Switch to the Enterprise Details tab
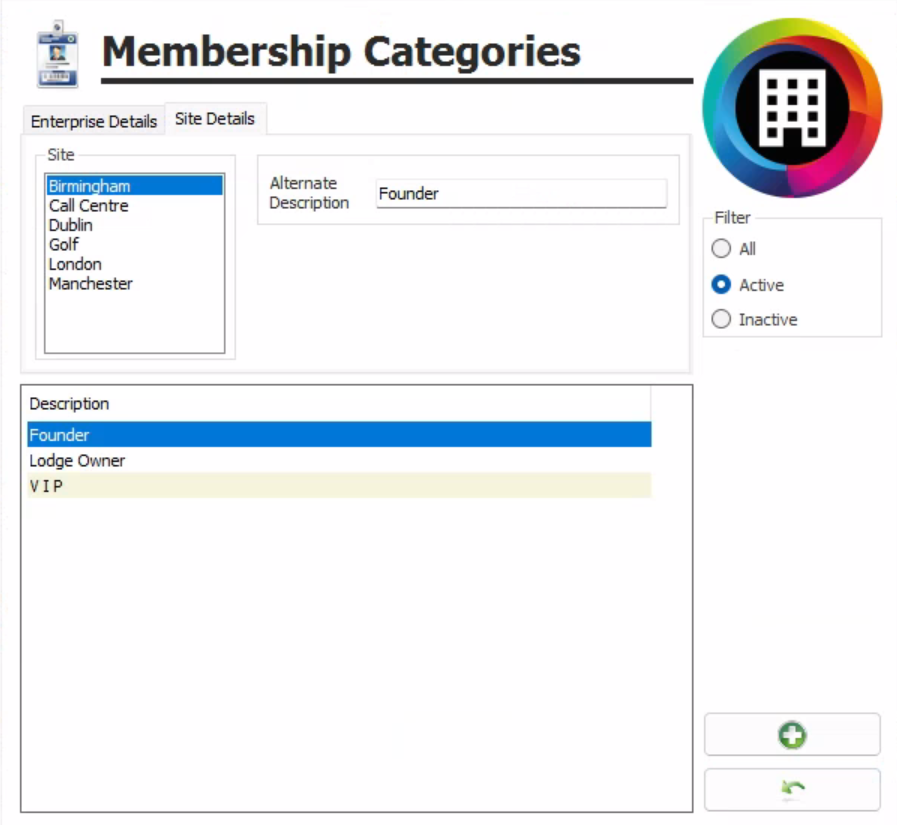This screenshot has width=897, height=825. 94,121
